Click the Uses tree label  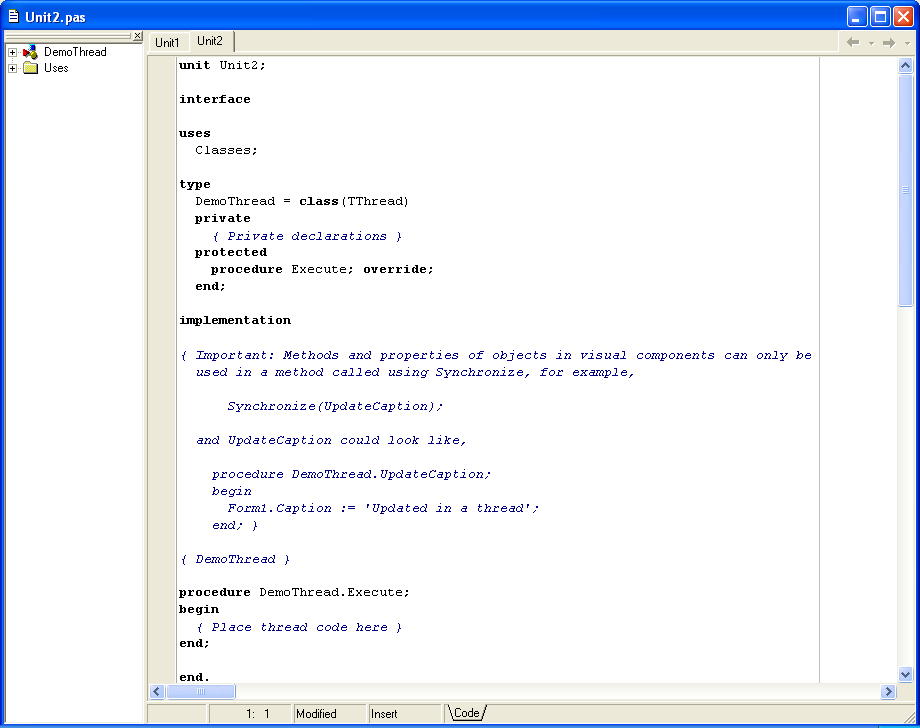(x=56, y=68)
